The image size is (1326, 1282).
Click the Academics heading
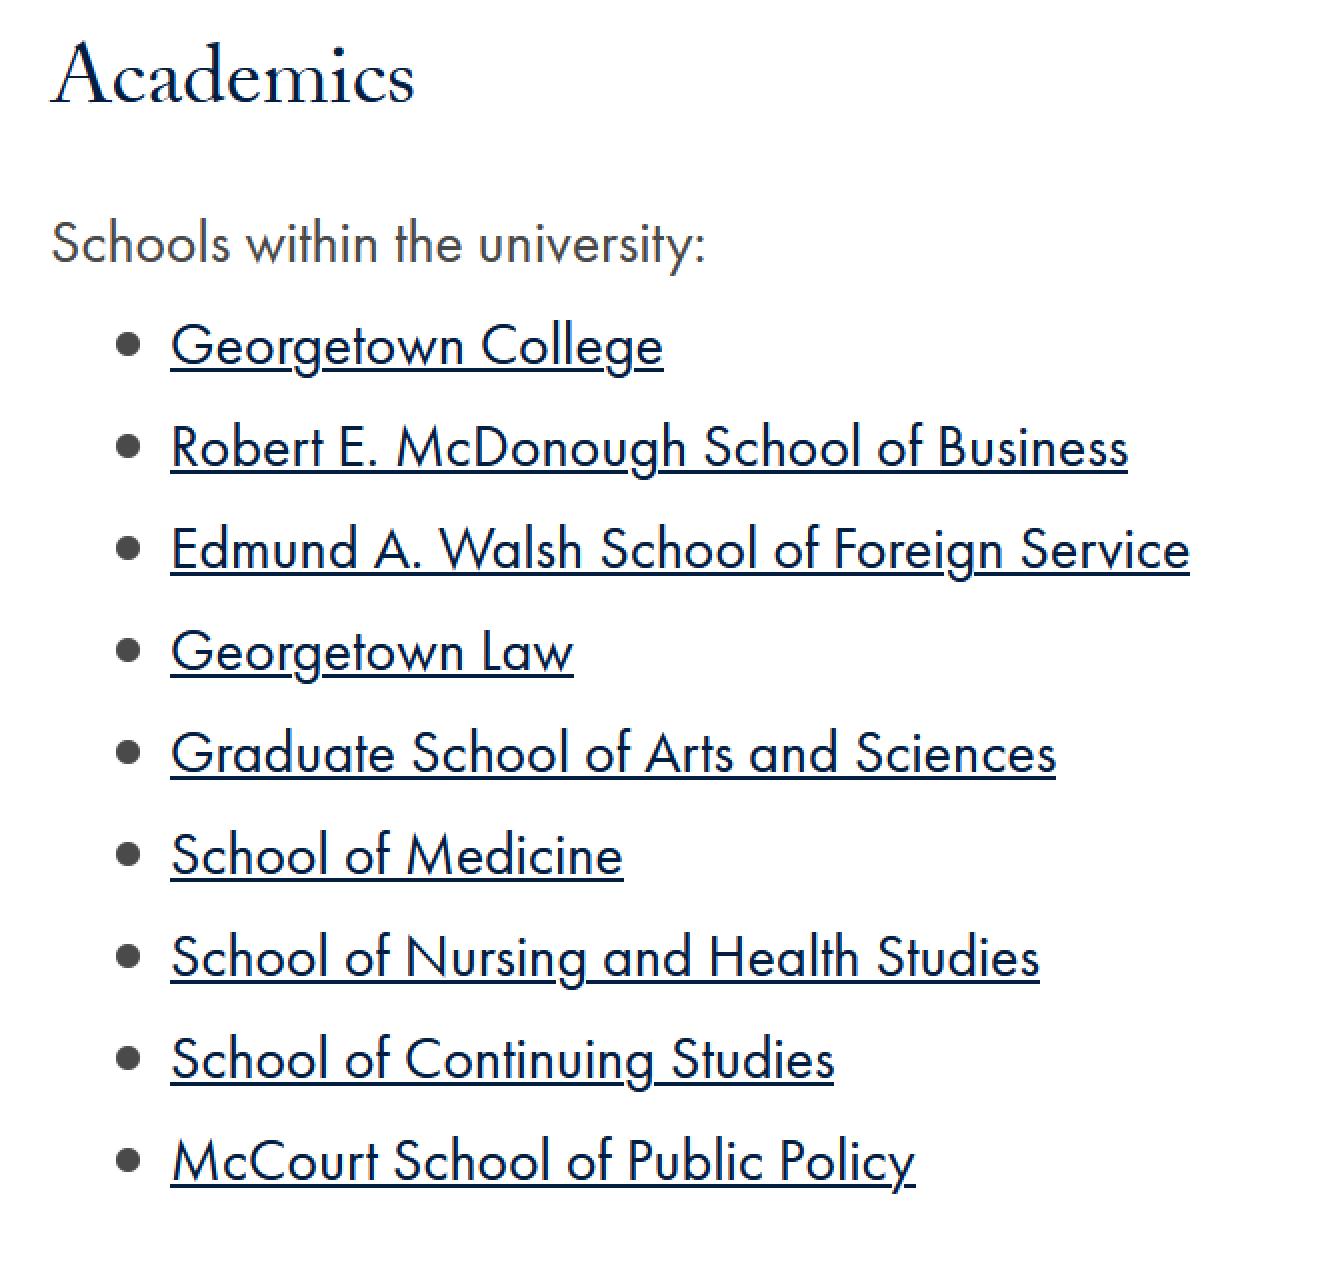233,75
